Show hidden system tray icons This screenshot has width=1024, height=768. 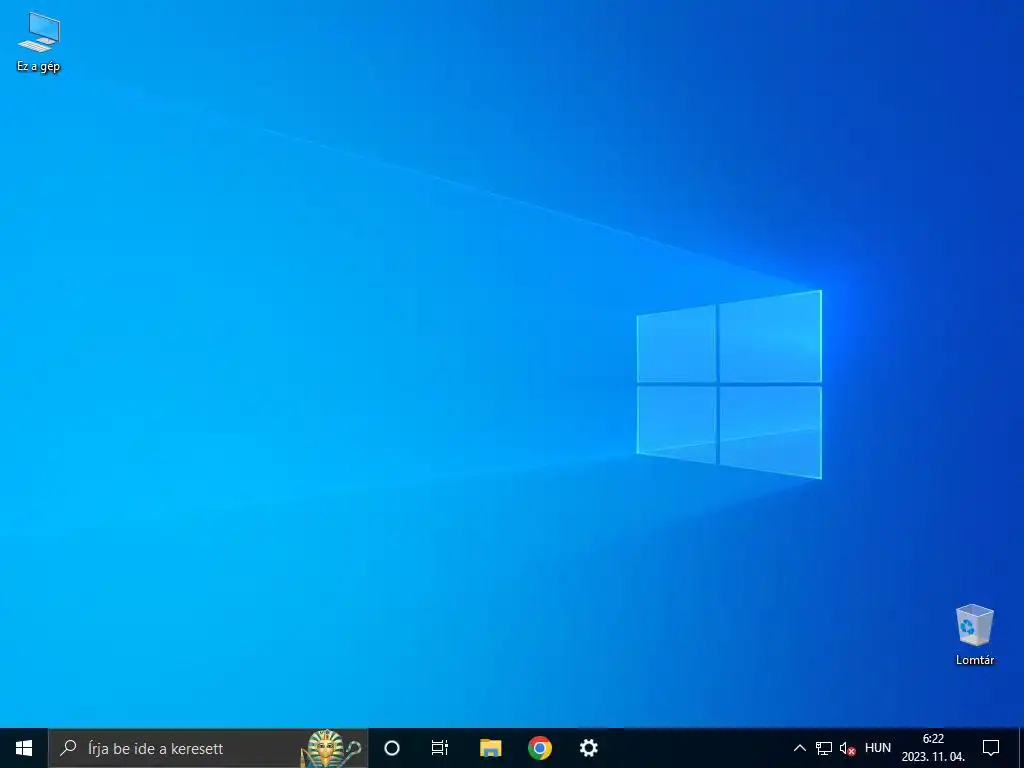pyautogui.click(x=799, y=748)
